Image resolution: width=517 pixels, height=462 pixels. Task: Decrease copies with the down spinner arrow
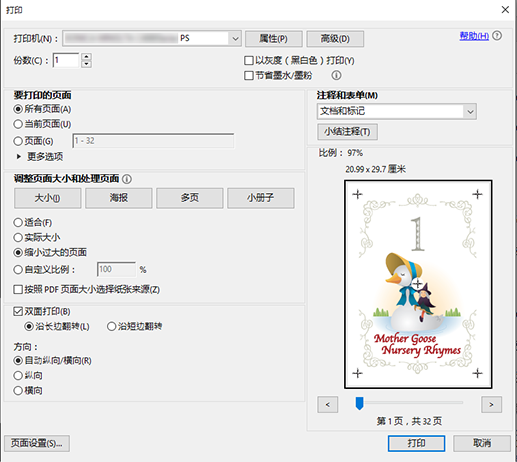tap(86, 64)
